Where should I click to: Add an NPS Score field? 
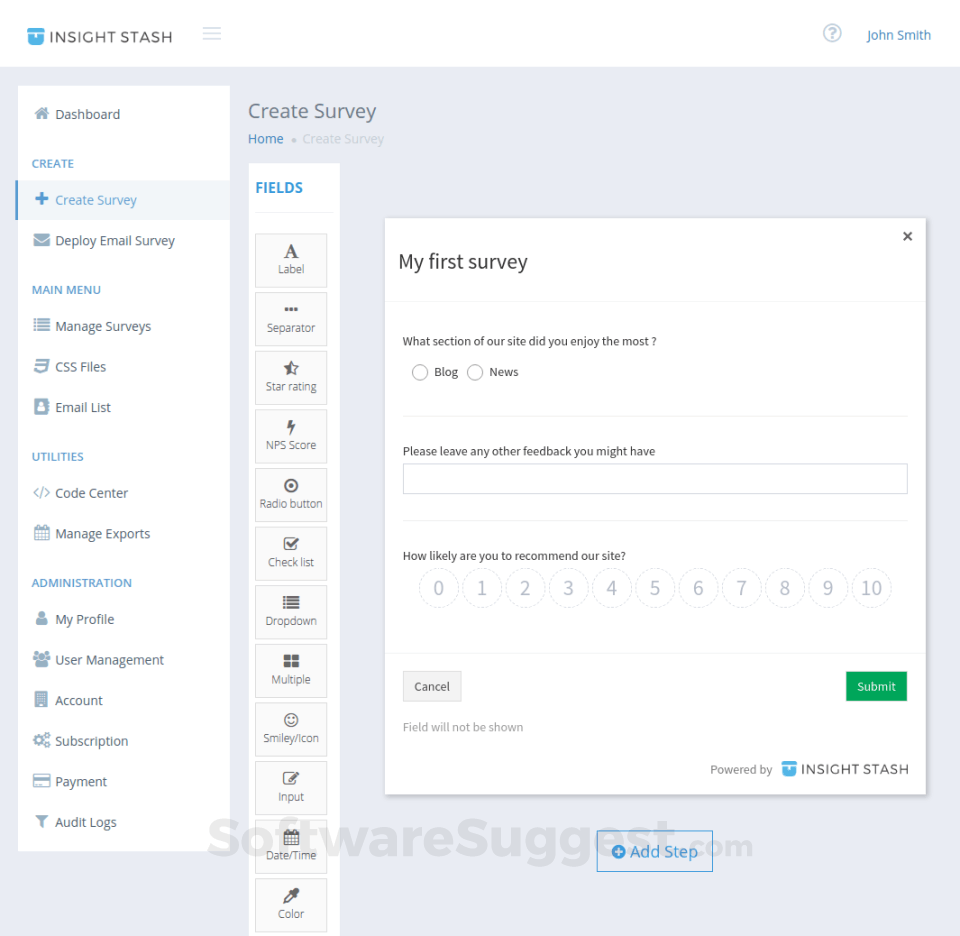291,435
